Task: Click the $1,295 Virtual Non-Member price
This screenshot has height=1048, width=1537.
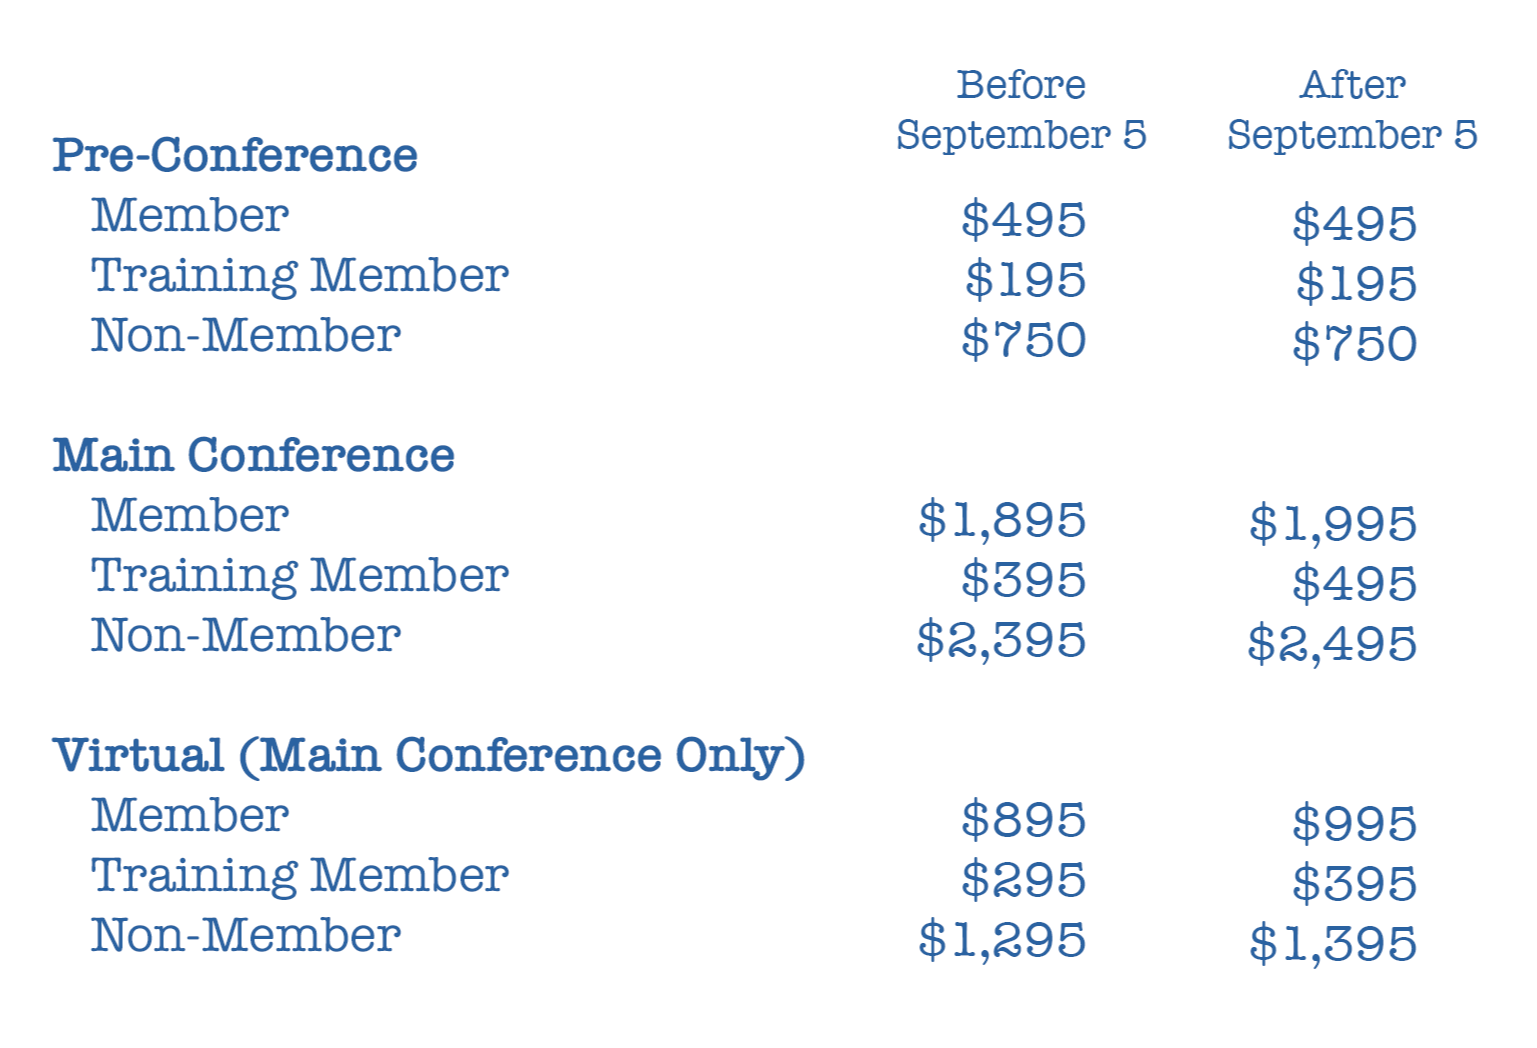Action: [x=1002, y=940]
